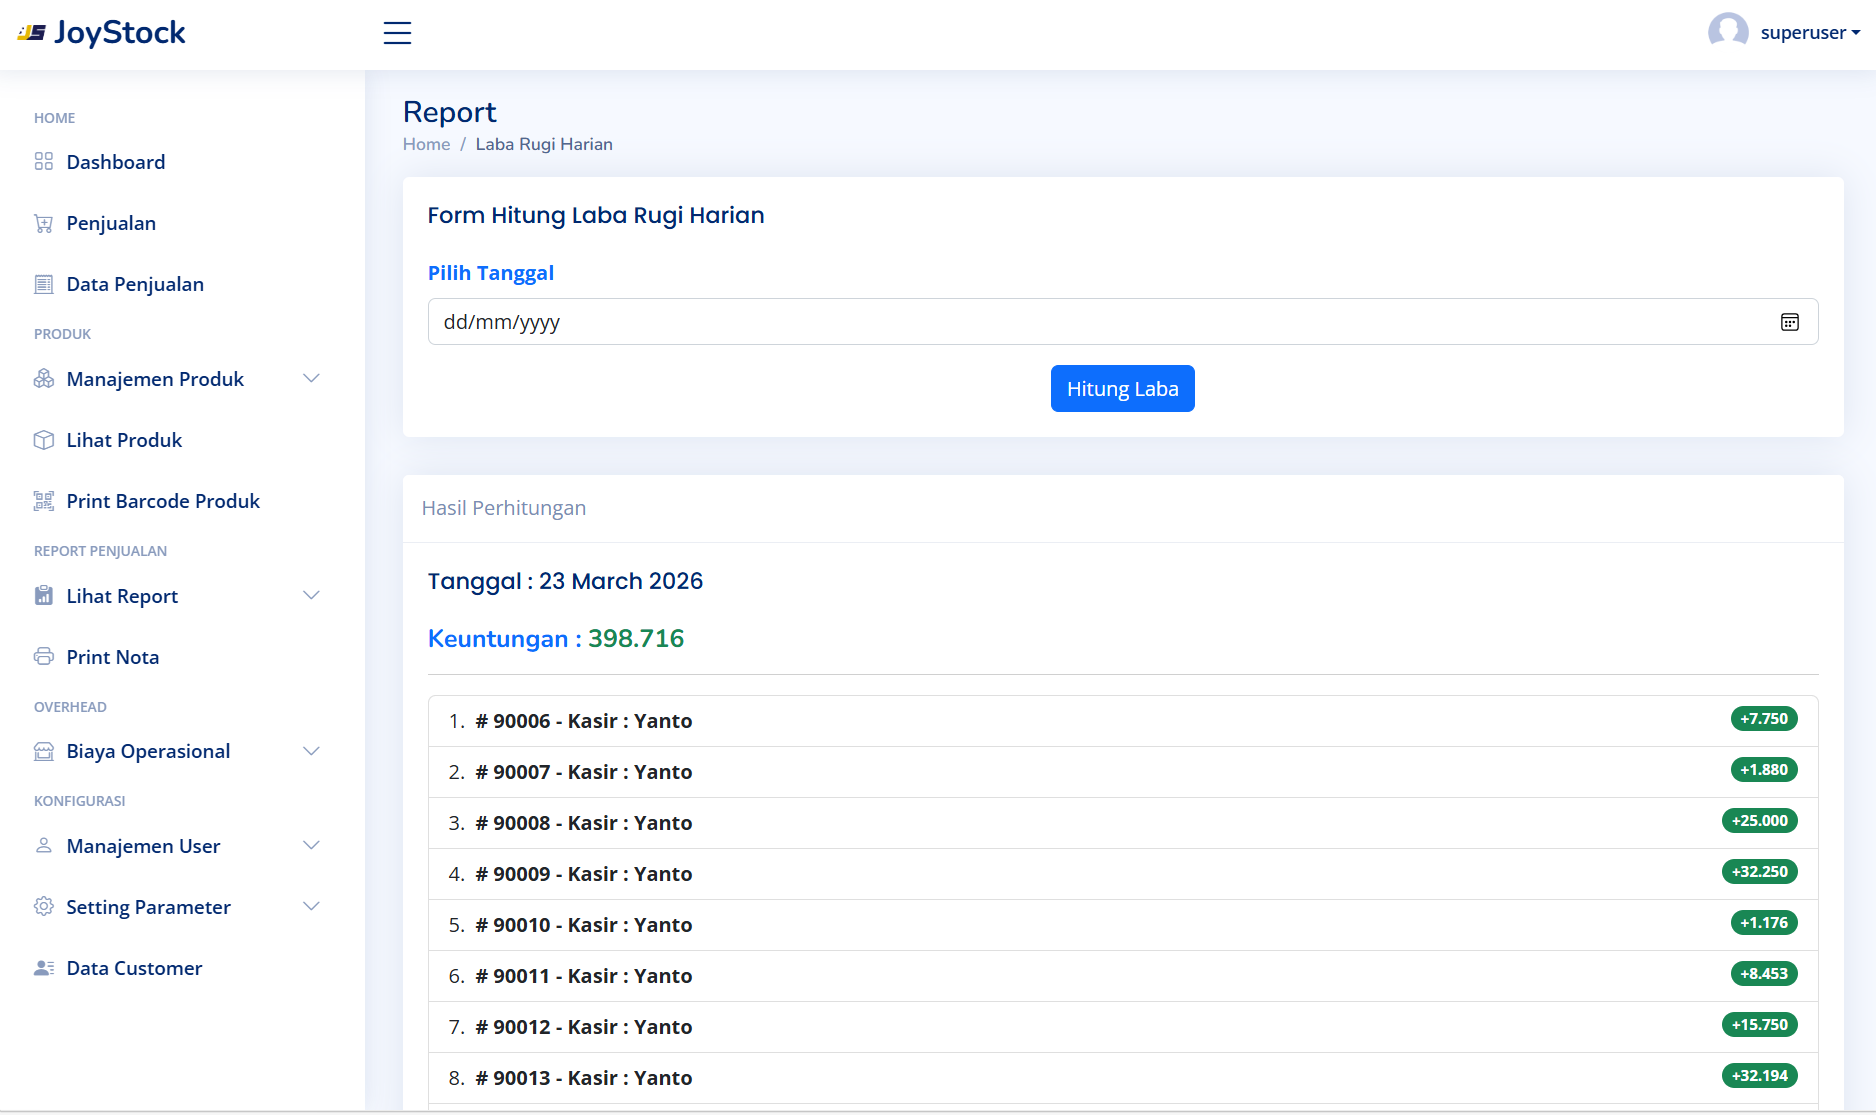Select transaction # 90012 row
Screen dimensions: 1876x1115
point(1123,1027)
